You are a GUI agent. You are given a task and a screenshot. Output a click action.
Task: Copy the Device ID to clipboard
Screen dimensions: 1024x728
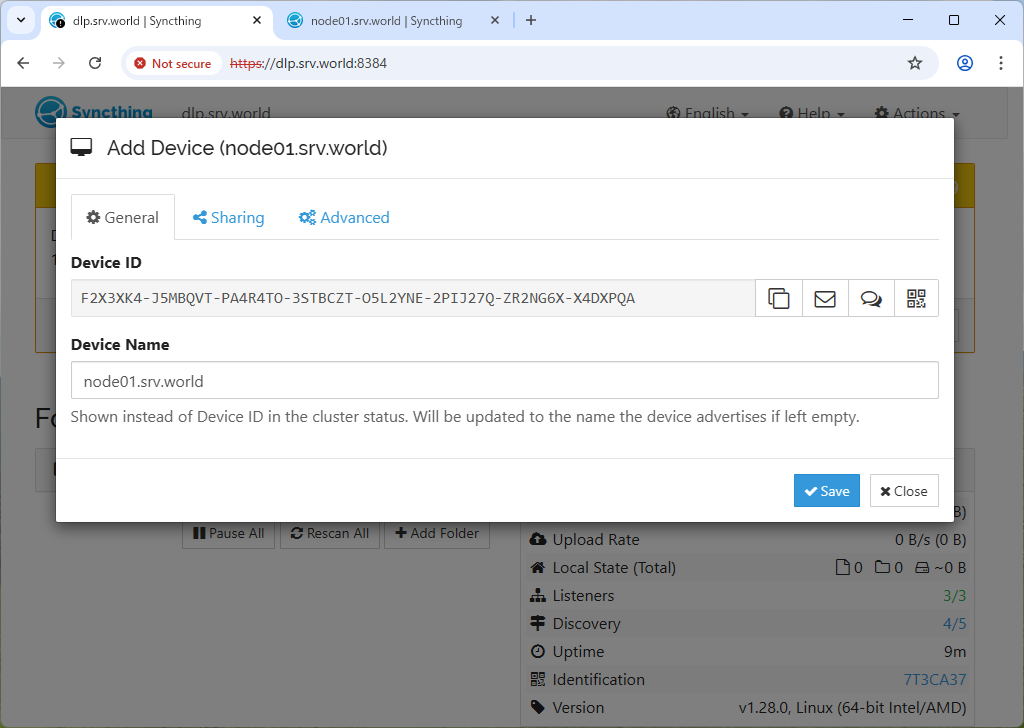[778, 298]
